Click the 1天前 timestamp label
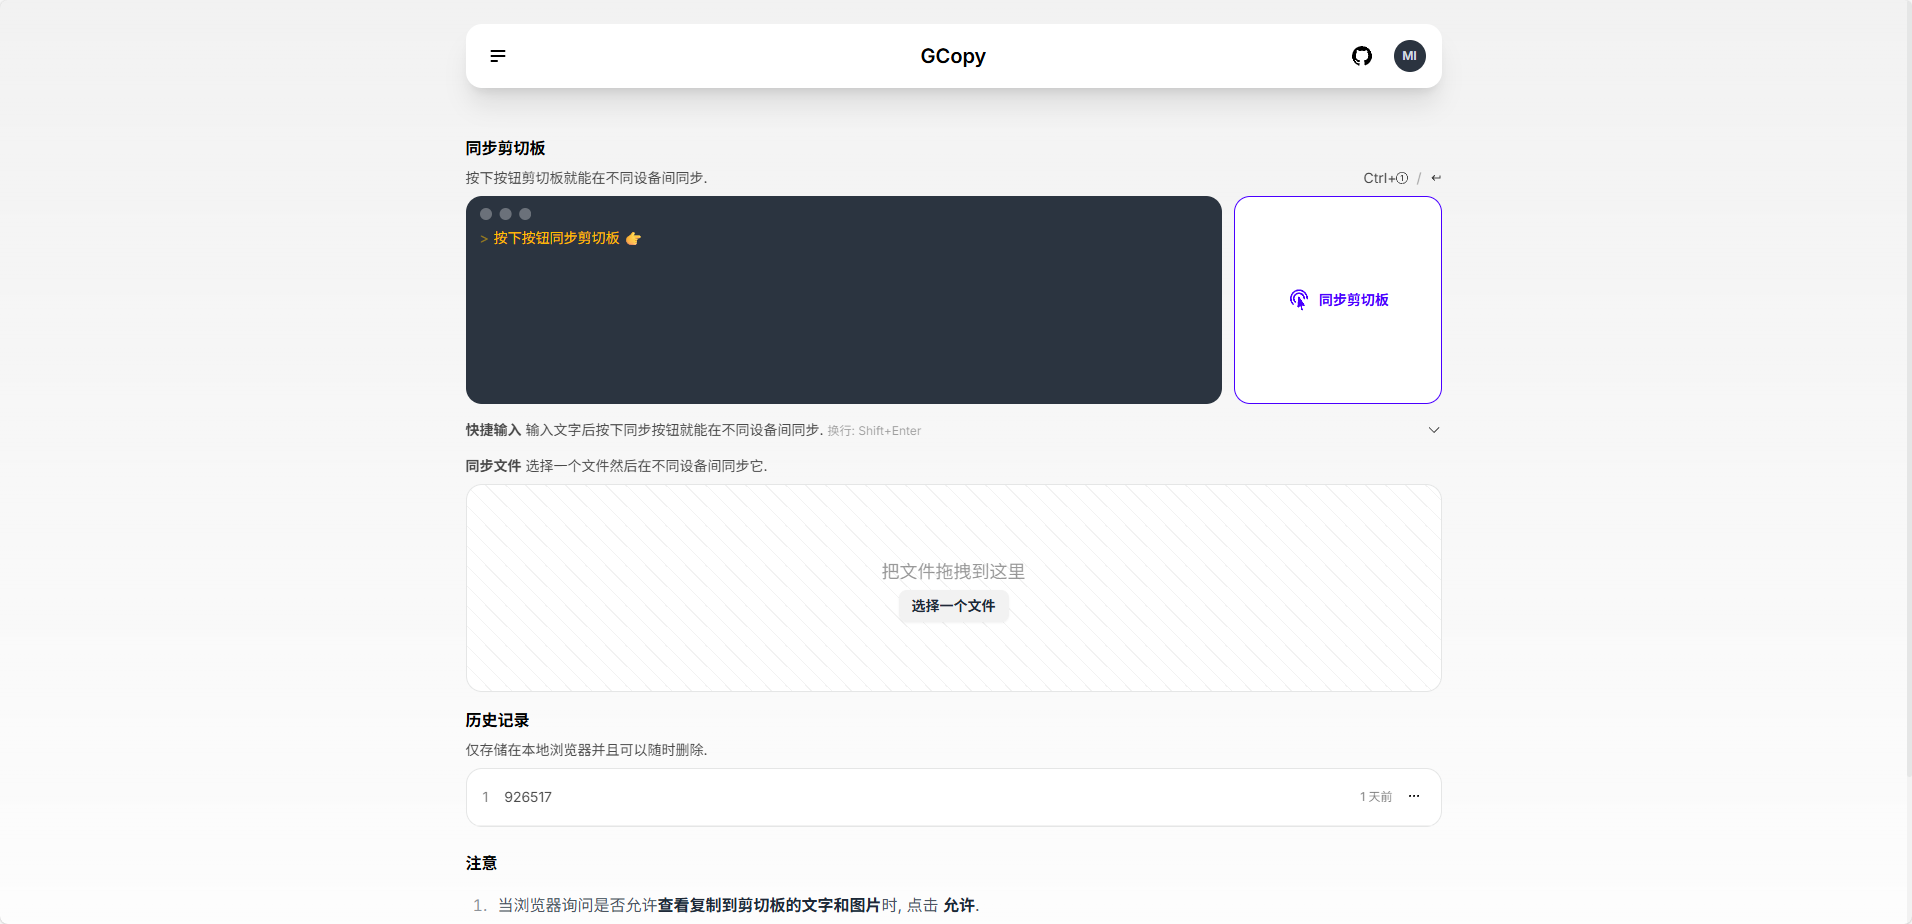Image resolution: width=1912 pixels, height=924 pixels. coord(1374,796)
